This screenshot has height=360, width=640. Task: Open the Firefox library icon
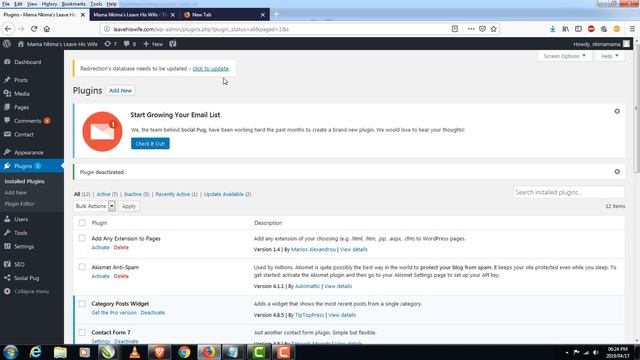click(565, 29)
